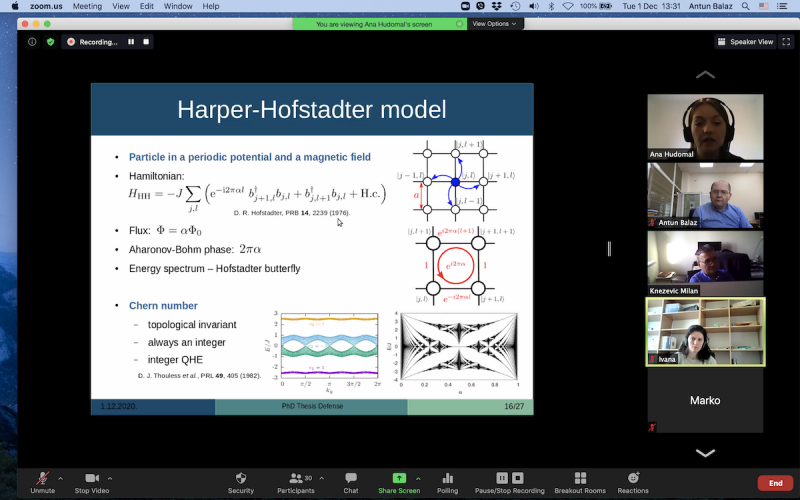This screenshot has width=800, height=500.
Task: Stop recording from the bottom toolbar
Action: [x=517, y=478]
